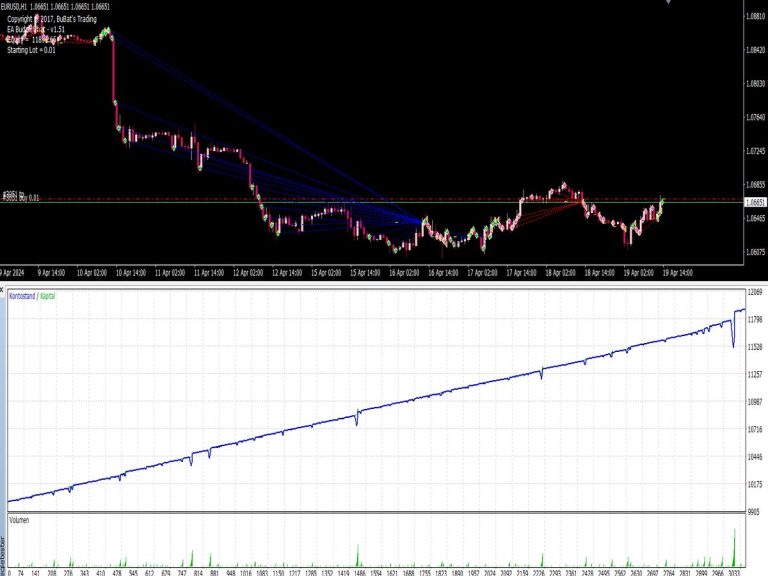768x576 pixels.
Task: Click the 1486 trade number on graph axis
Action: [x=360, y=573]
